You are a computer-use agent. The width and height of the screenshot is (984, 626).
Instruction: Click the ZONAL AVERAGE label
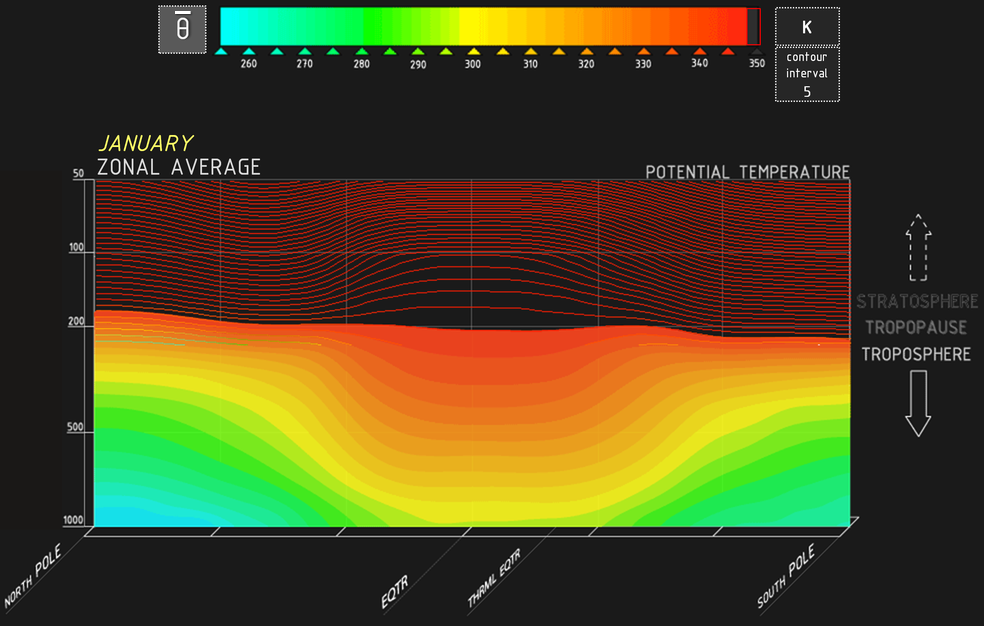pos(179,167)
